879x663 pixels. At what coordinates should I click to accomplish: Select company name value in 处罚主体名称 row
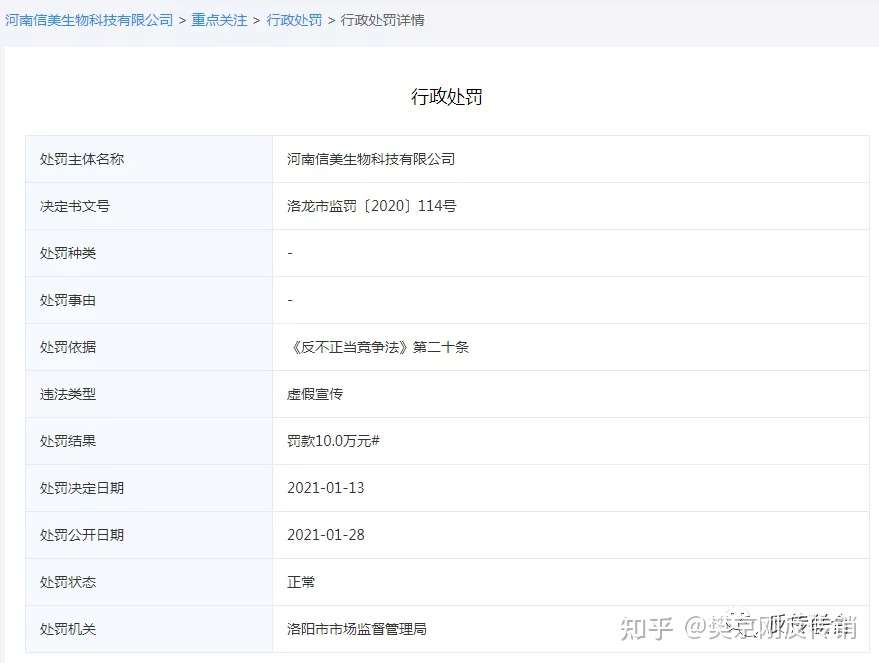pos(371,159)
